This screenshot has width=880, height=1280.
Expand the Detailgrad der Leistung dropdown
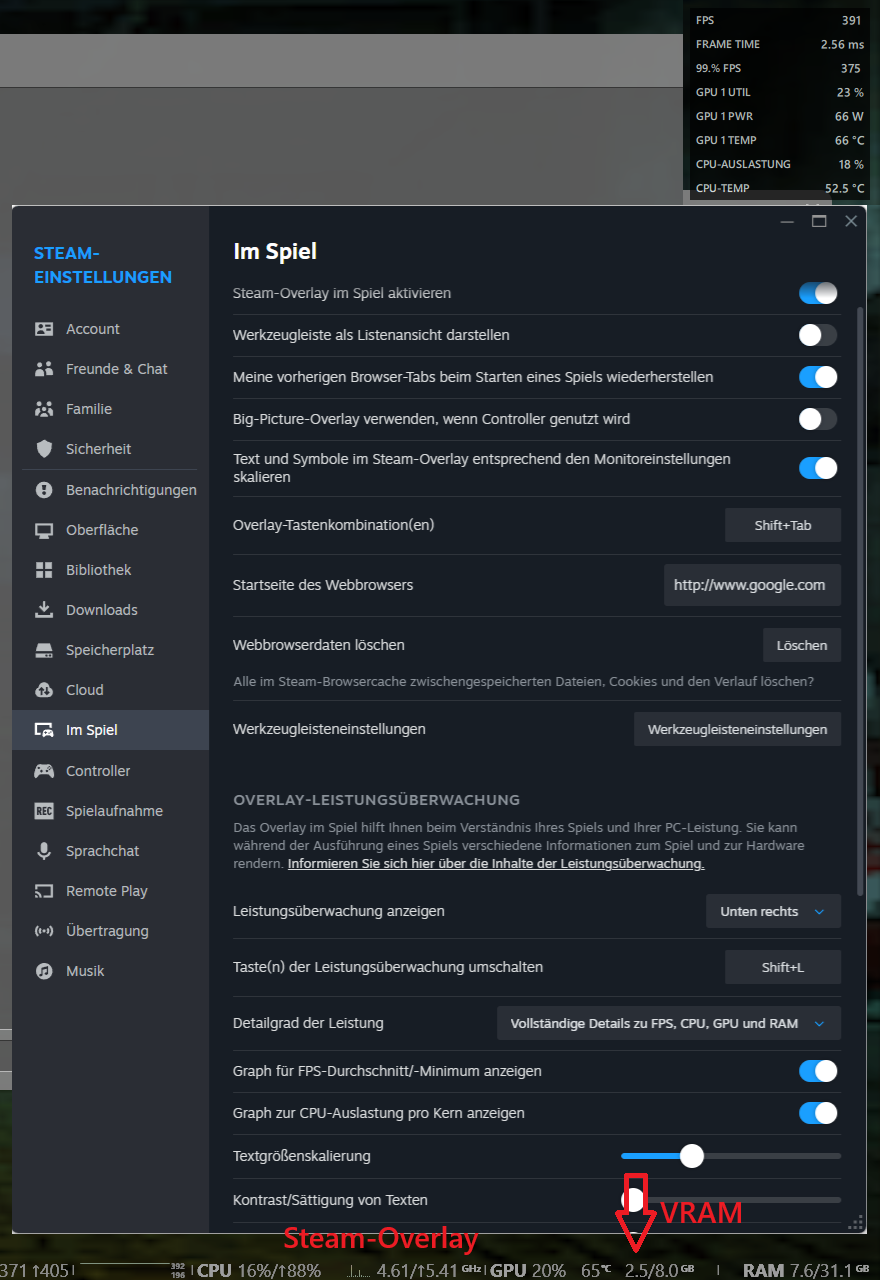point(668,1022)
